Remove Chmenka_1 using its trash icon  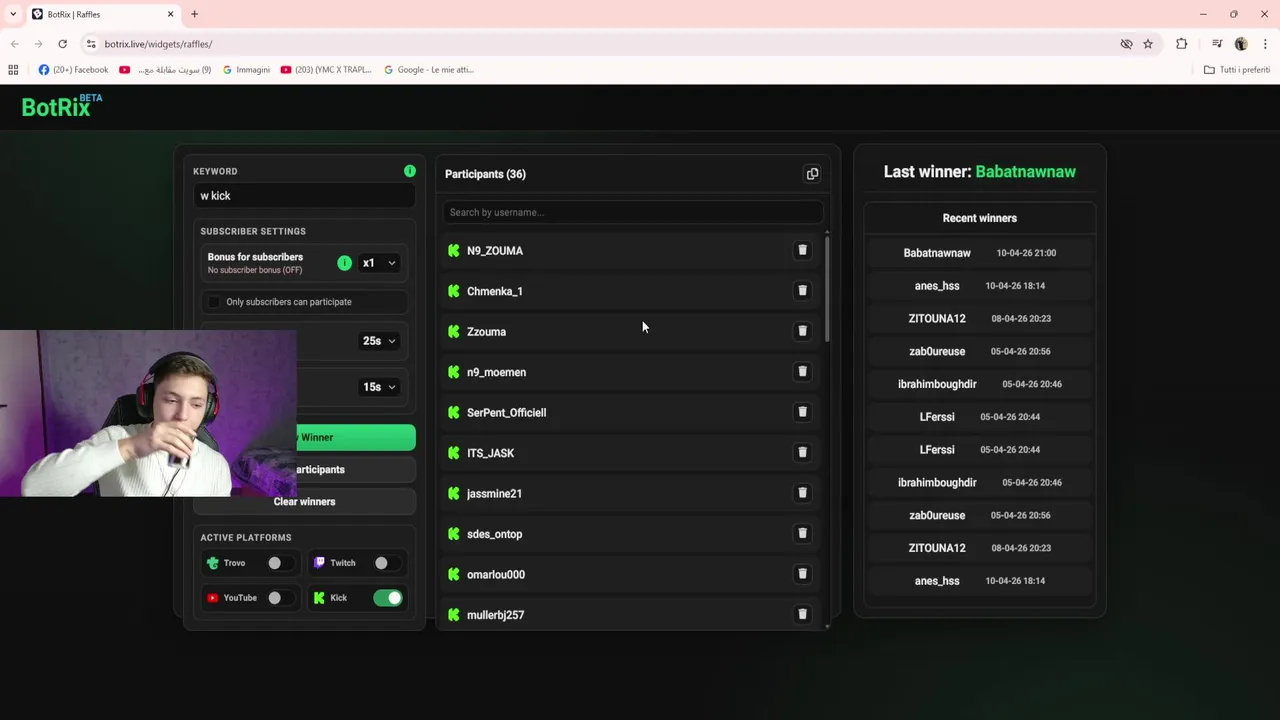802,290
